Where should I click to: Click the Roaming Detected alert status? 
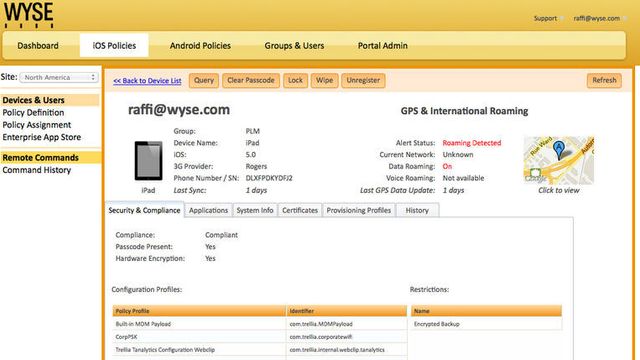tap(471, 143)
